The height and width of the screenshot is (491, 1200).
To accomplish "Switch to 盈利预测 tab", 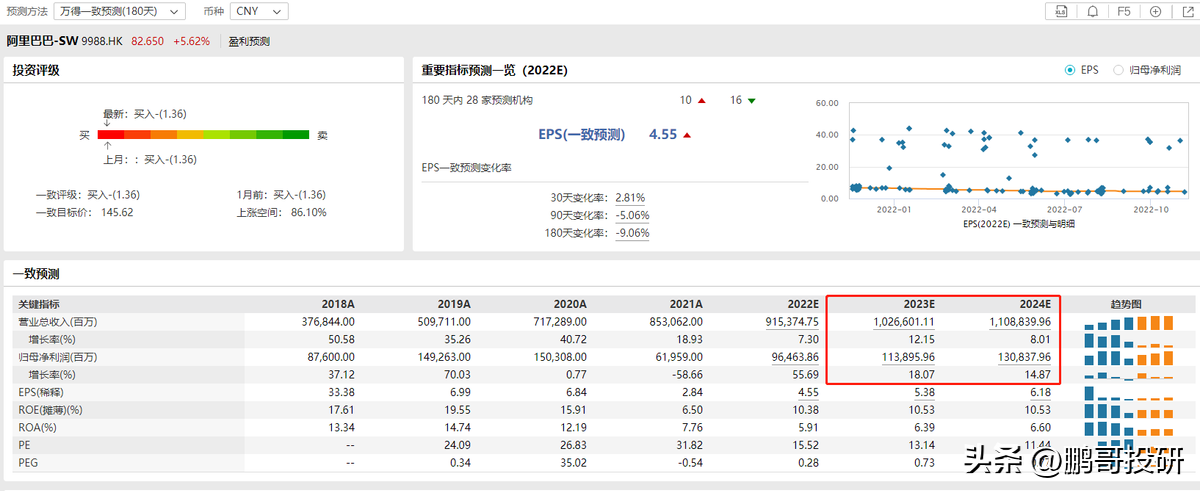I will pyautogui.click(x=249, y=41).
